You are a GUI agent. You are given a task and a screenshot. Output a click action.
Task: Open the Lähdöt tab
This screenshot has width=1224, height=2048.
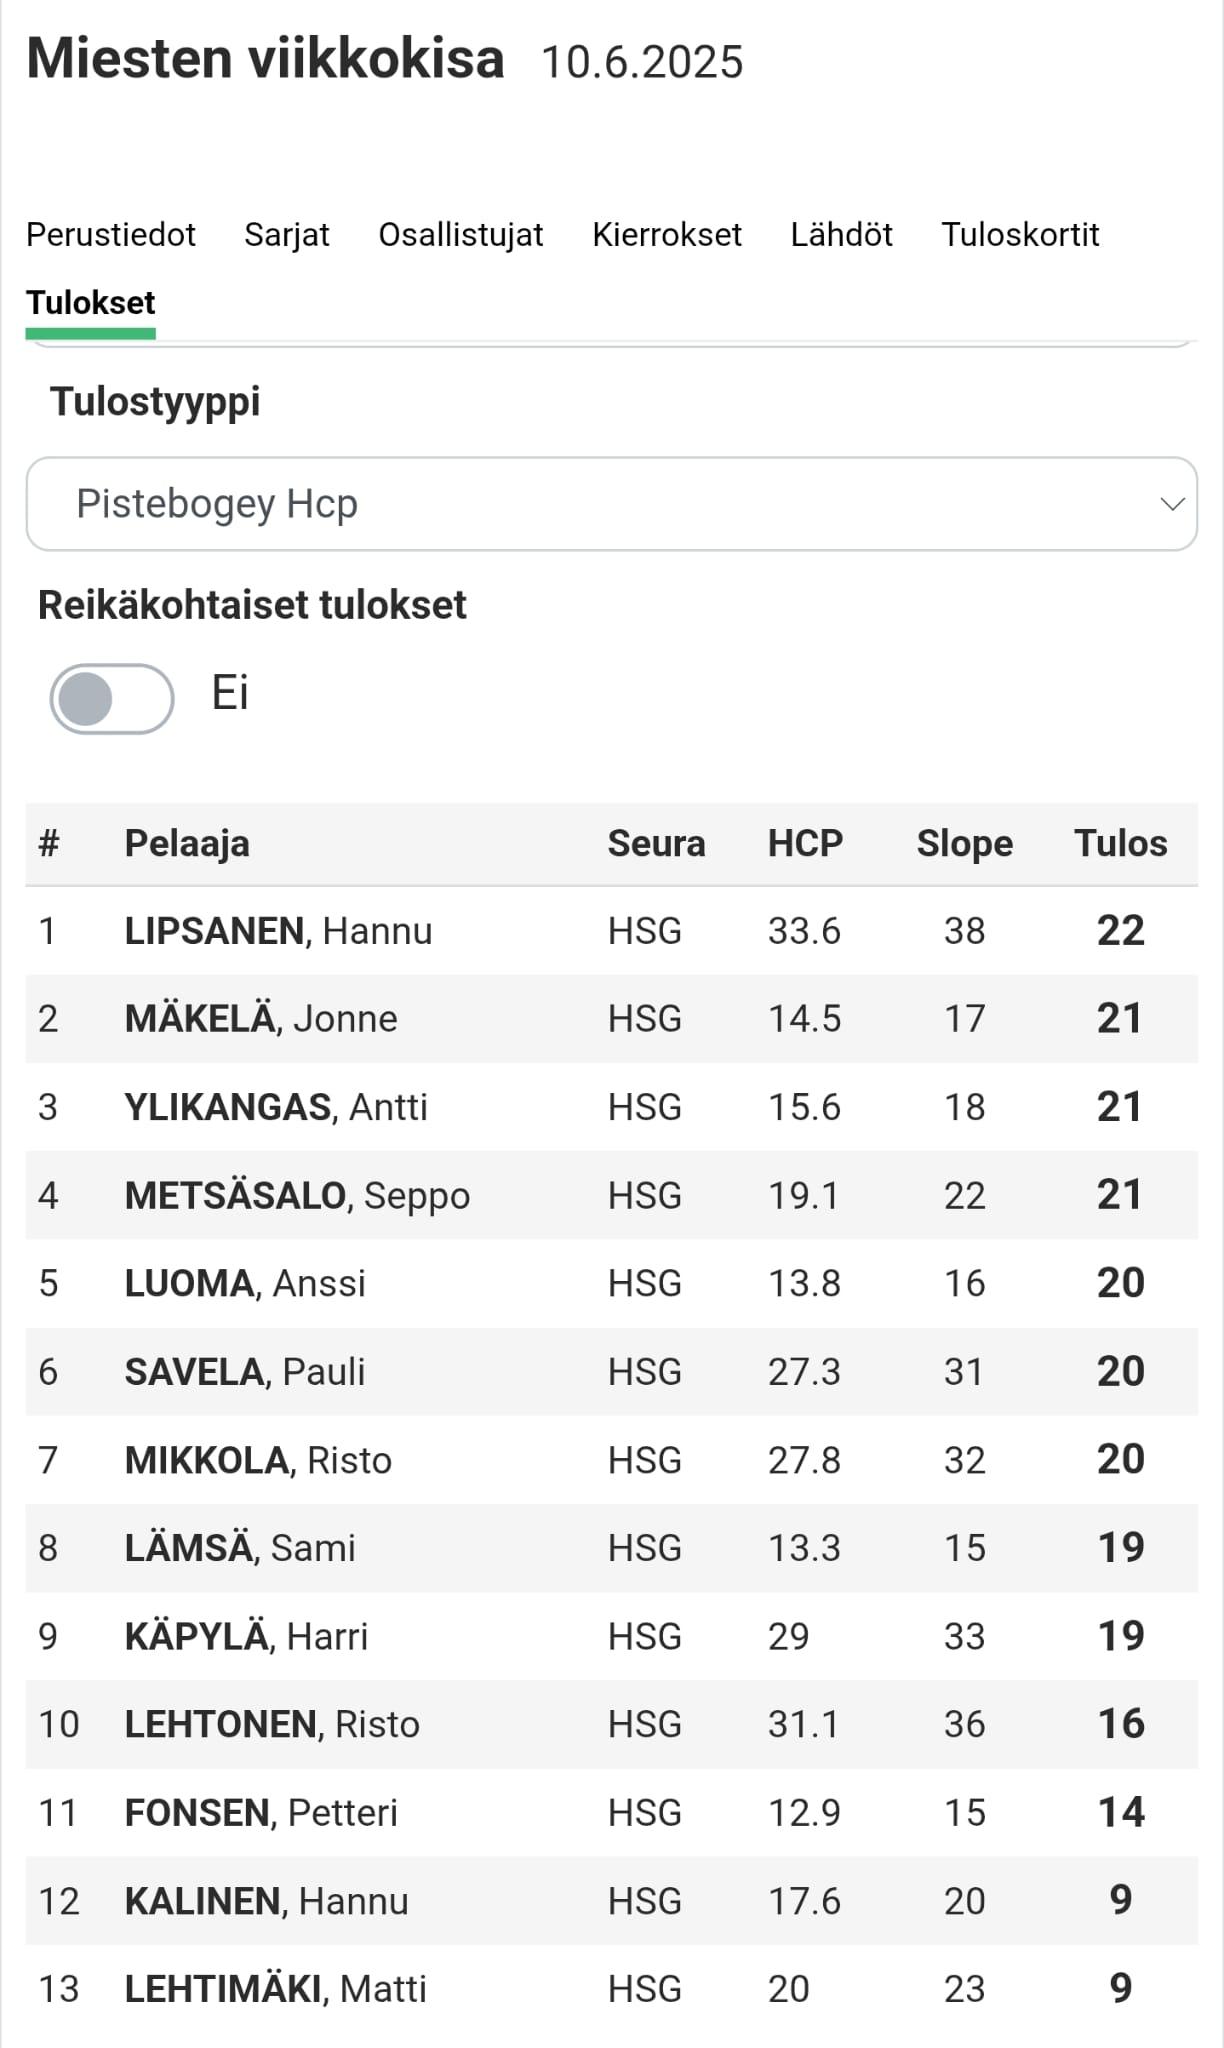841,234
